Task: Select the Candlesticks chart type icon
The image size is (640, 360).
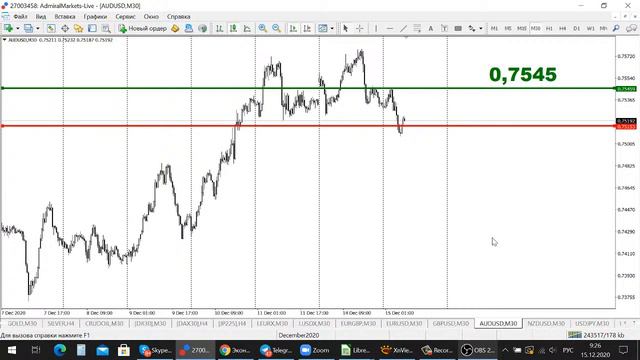Action: [x=233, y=28]
